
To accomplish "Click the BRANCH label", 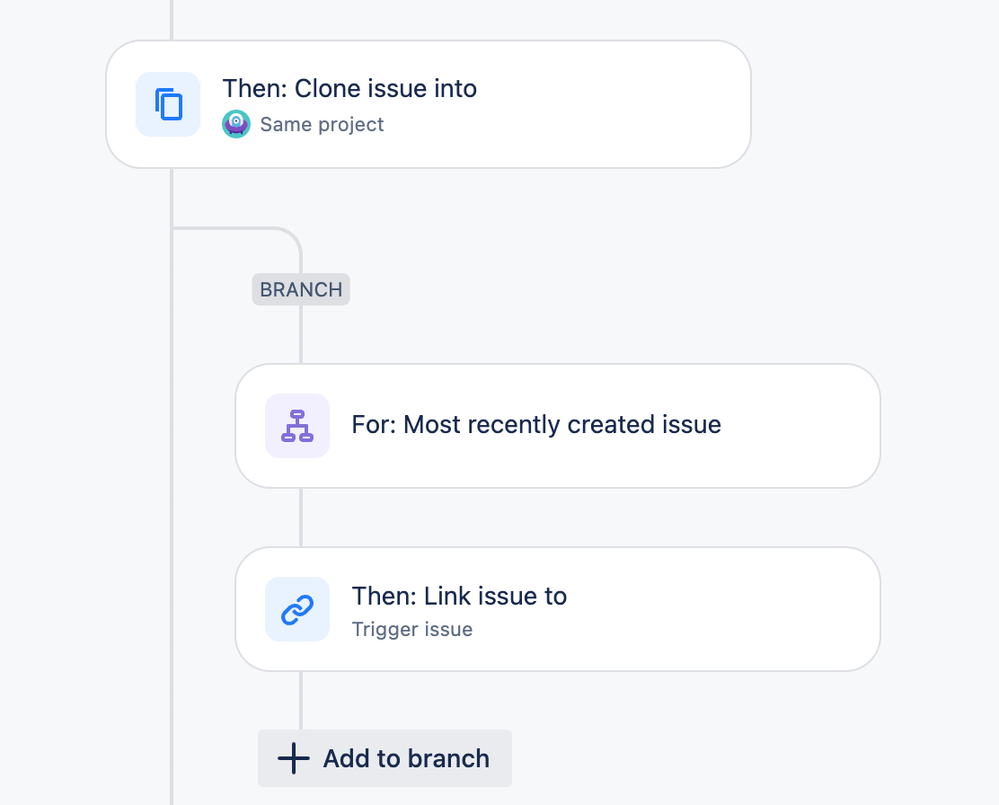I will coord(300,289).
